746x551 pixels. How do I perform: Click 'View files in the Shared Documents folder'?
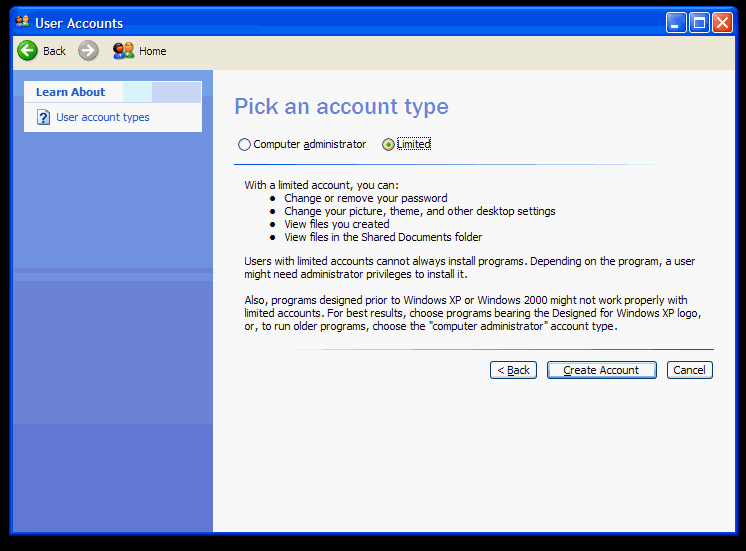[383, 237]
